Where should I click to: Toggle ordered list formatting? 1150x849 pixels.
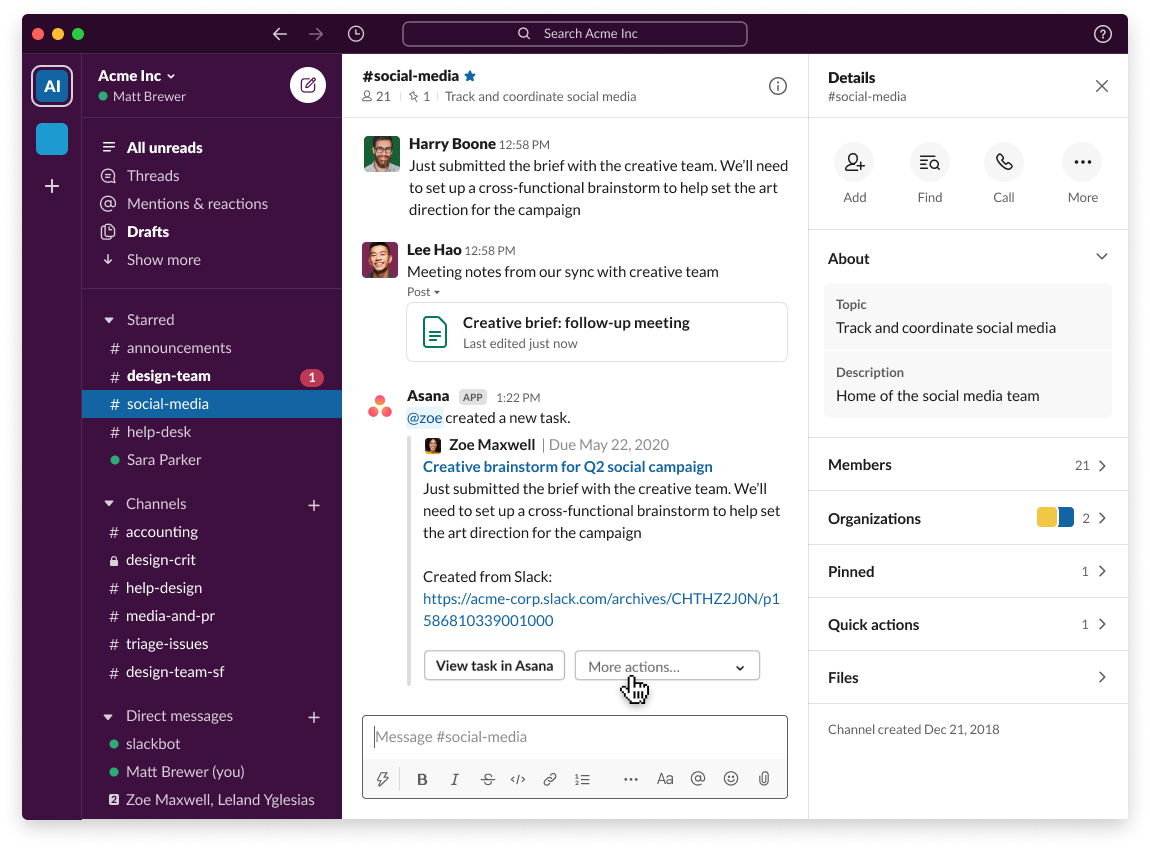coord(582,779)
